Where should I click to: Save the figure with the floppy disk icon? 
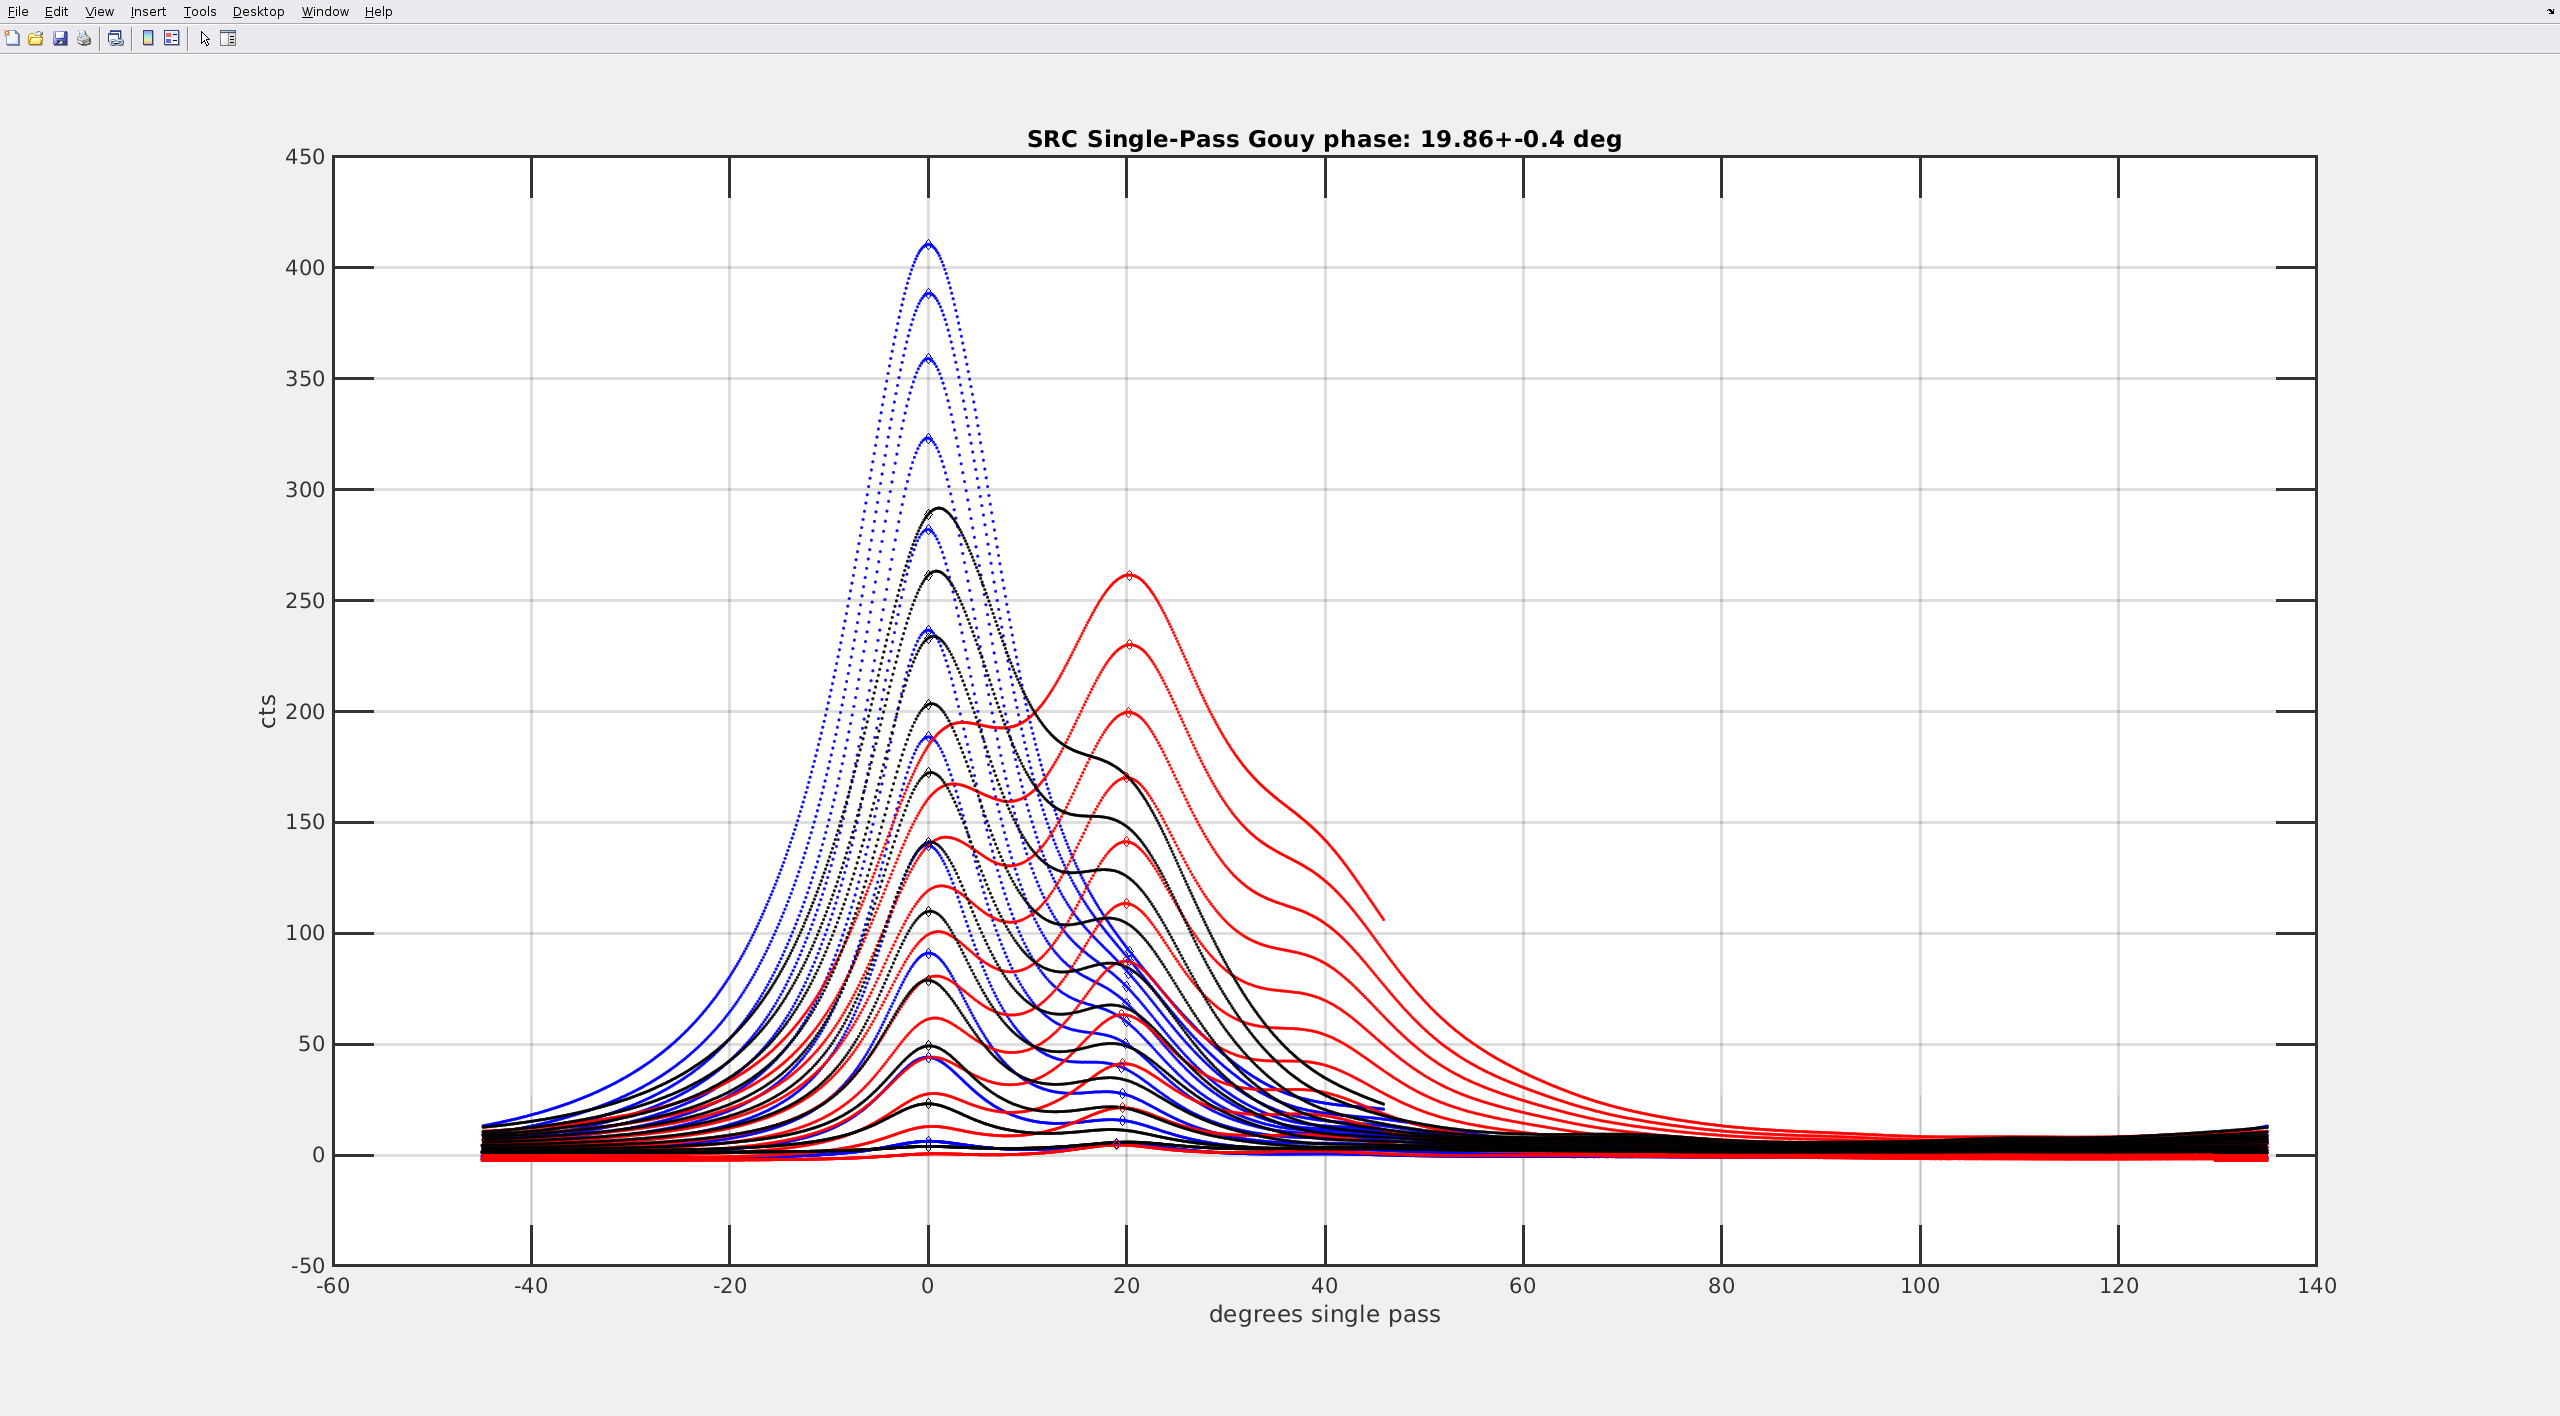60,38
